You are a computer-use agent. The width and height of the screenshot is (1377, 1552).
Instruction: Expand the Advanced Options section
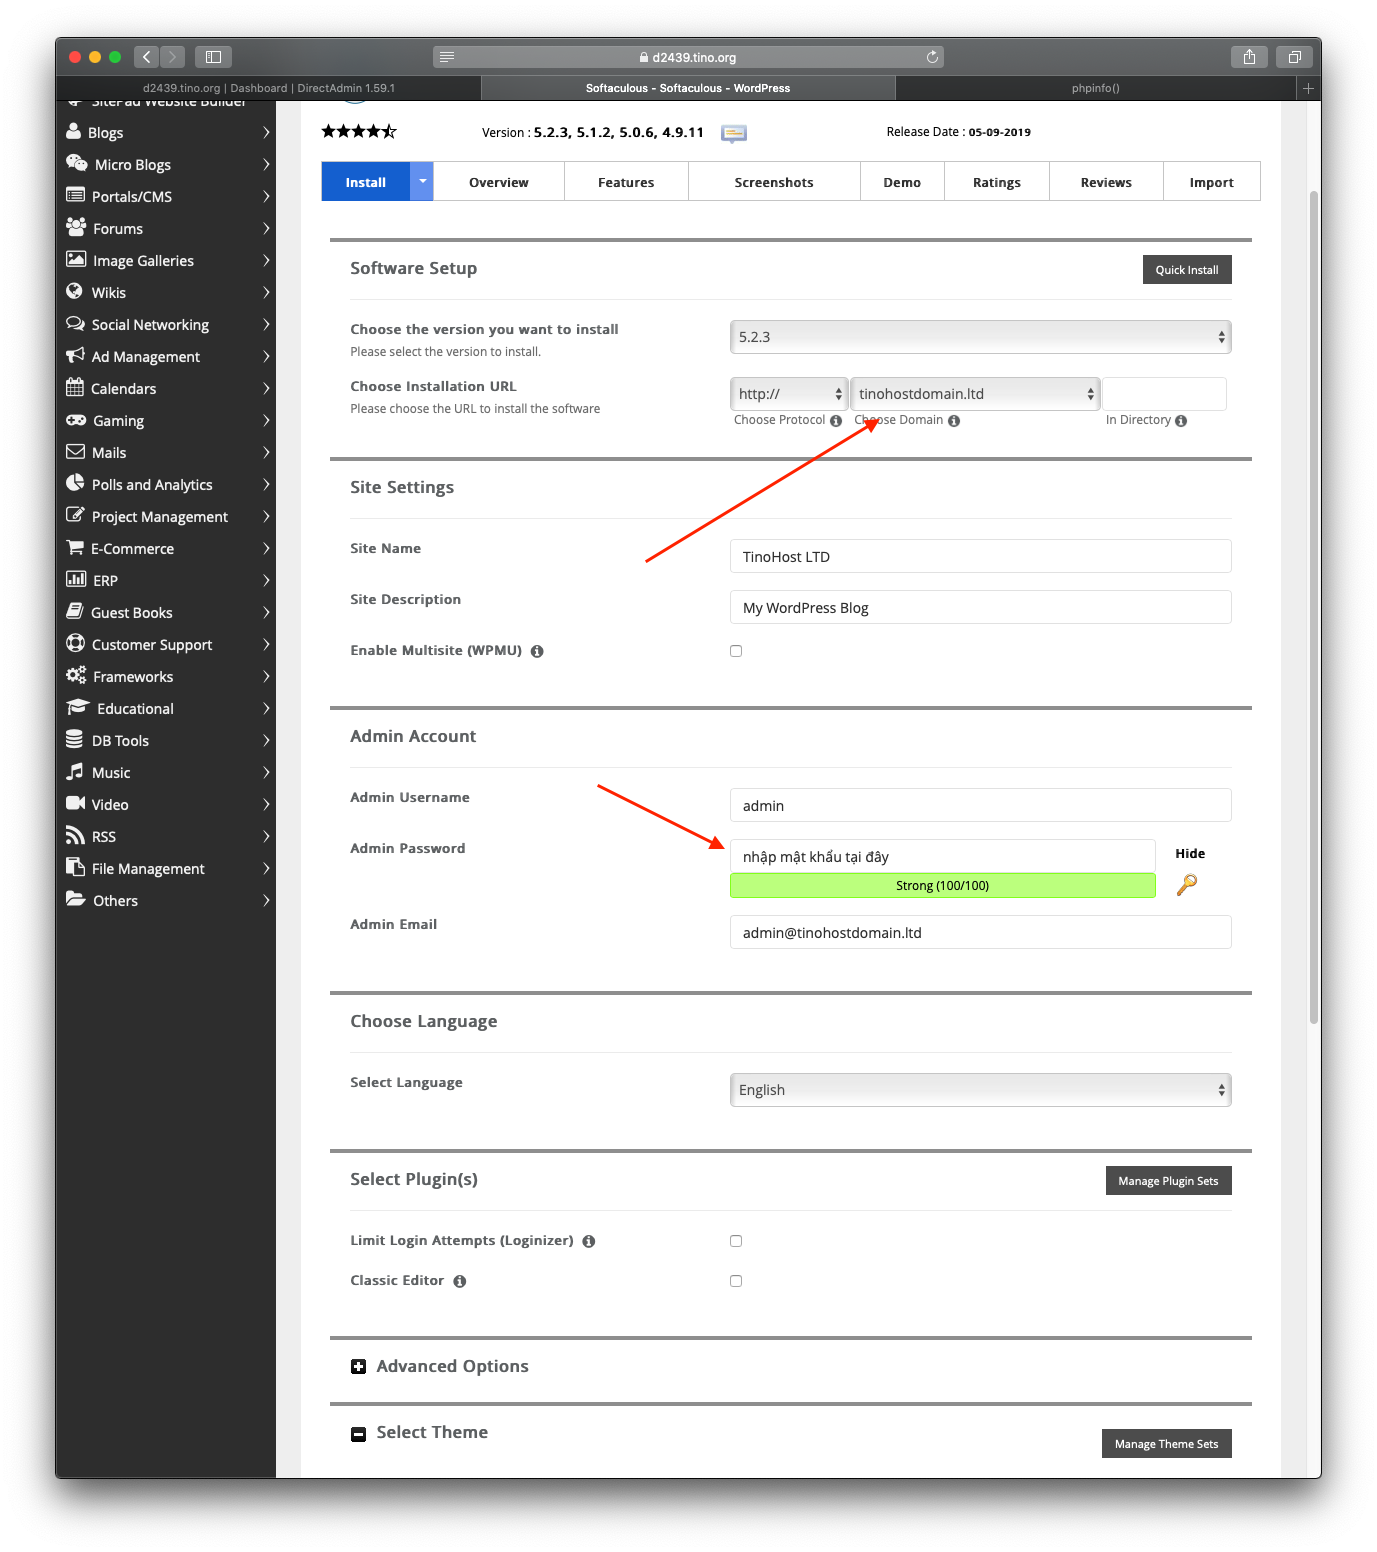pos(358,1367)
